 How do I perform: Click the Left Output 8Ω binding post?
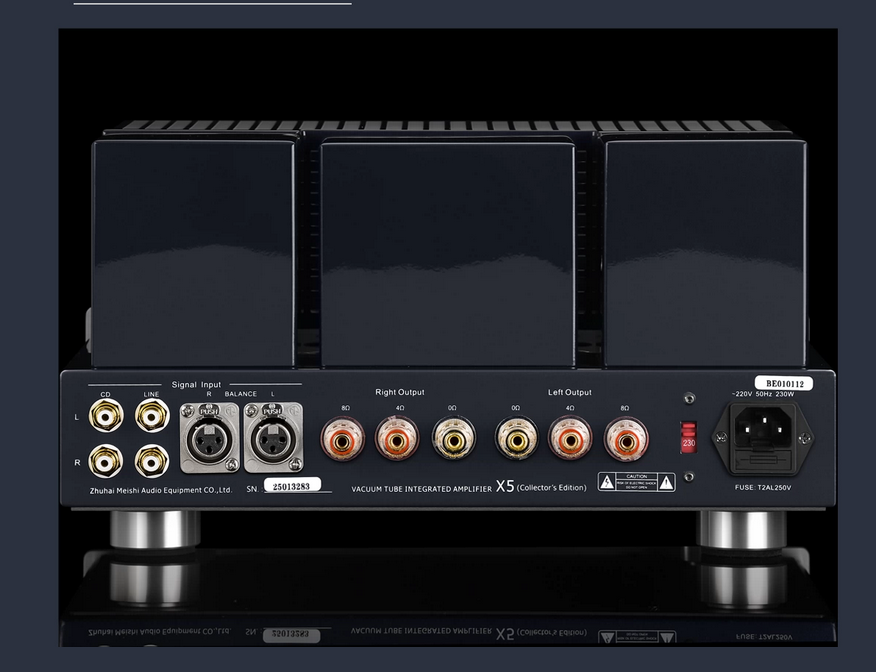(x=626, y=439)
